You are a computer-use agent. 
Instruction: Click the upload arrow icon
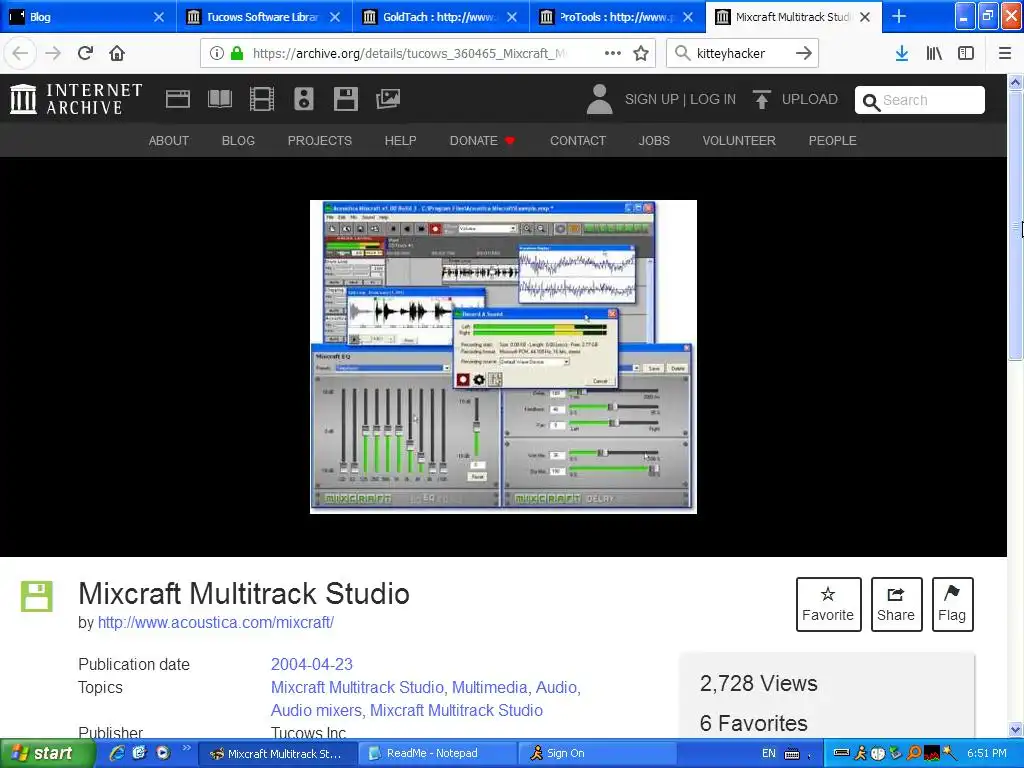point(761,99)
